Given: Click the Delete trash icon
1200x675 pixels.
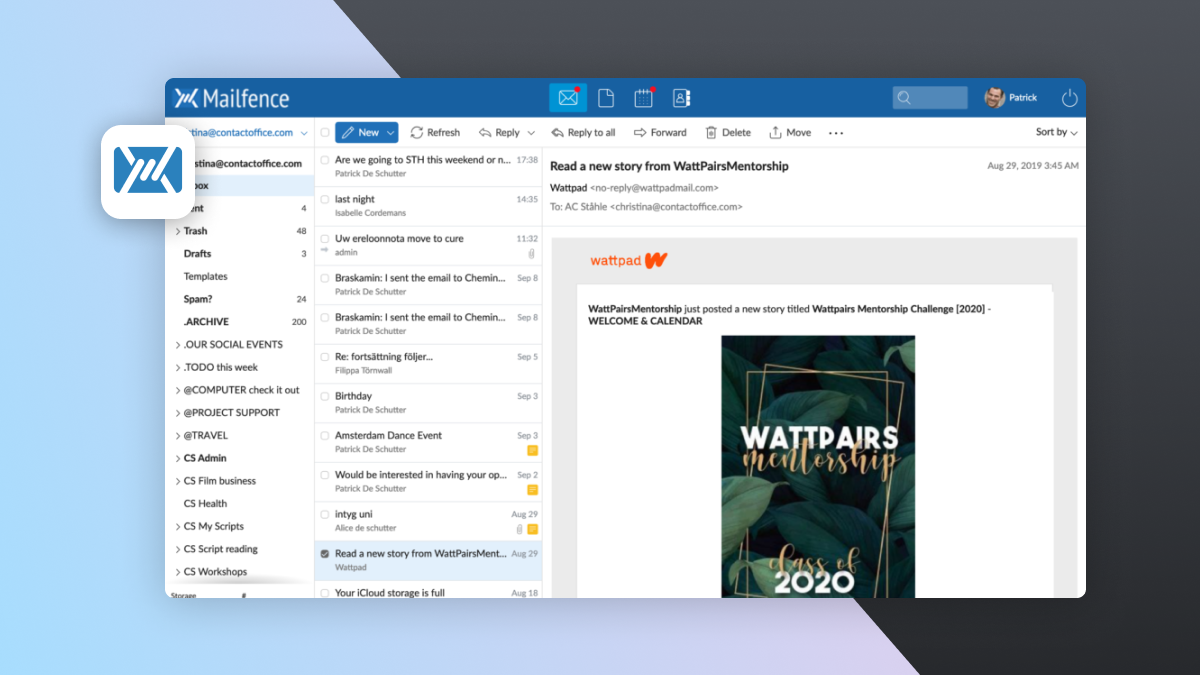Looking at the screenshot, I should [711, 132].
